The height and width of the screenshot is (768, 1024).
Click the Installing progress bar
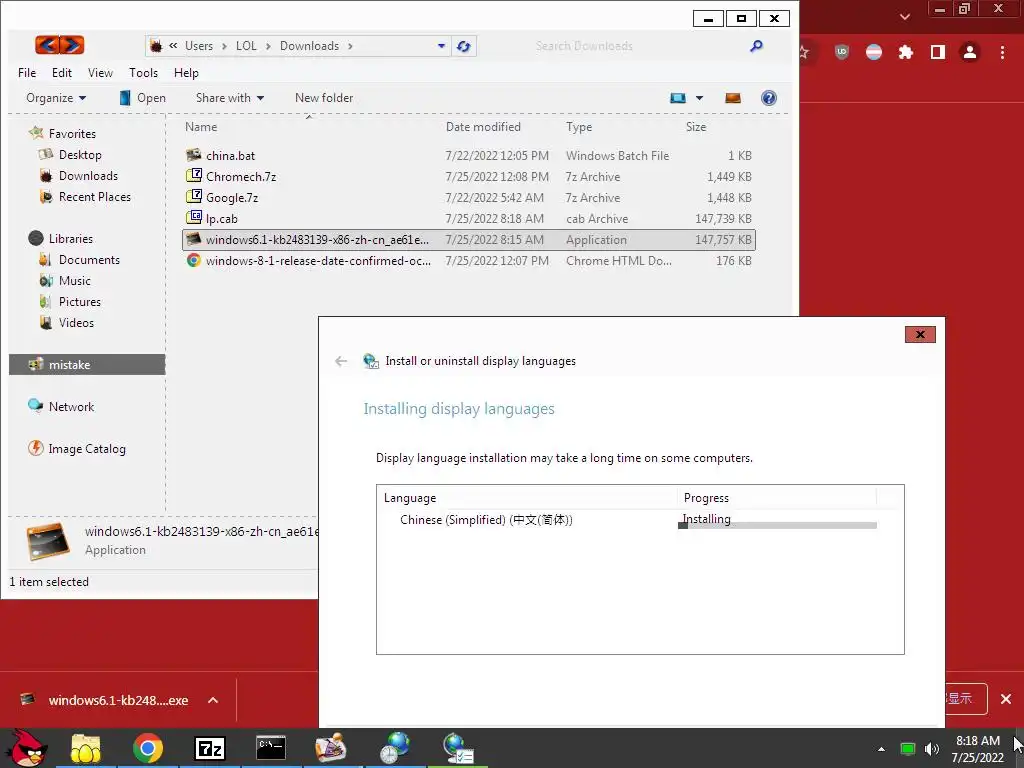click(778, 525)
